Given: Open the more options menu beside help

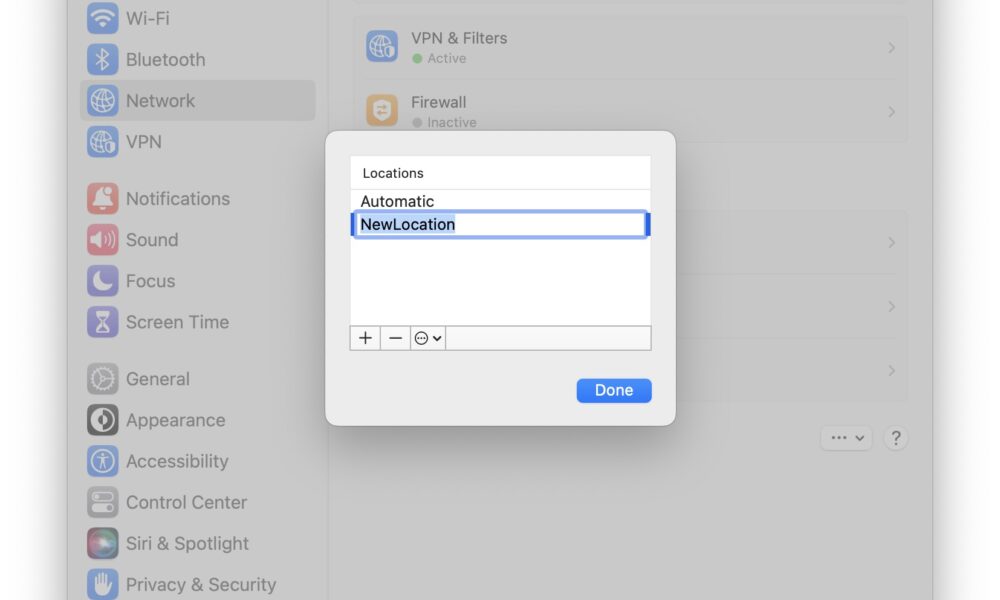Looking at the screenshot, I should click(846, 438).
